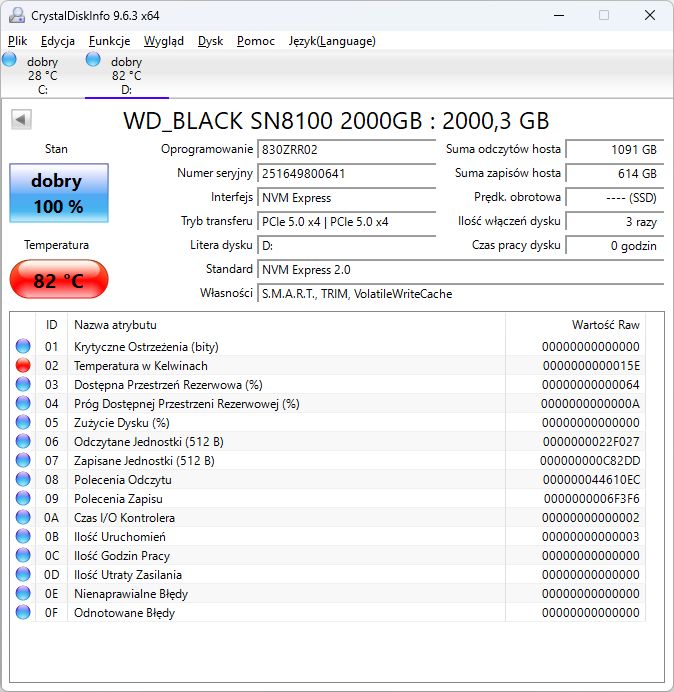Image resolution: width=674 pixels, height=692 pixels.
Task: Open the Funkcje menu
Action: tap(109, 41)
